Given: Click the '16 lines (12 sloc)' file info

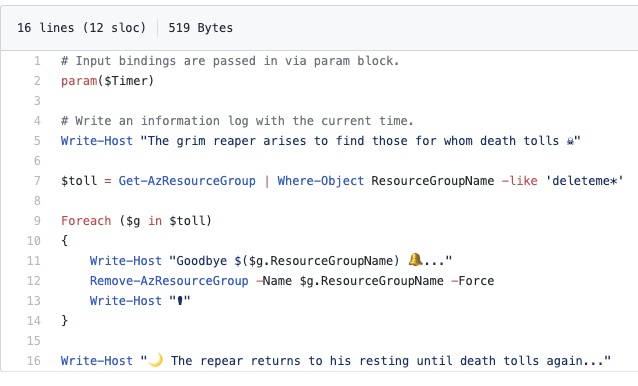Looking at the screenshot, I should (81, 28).
